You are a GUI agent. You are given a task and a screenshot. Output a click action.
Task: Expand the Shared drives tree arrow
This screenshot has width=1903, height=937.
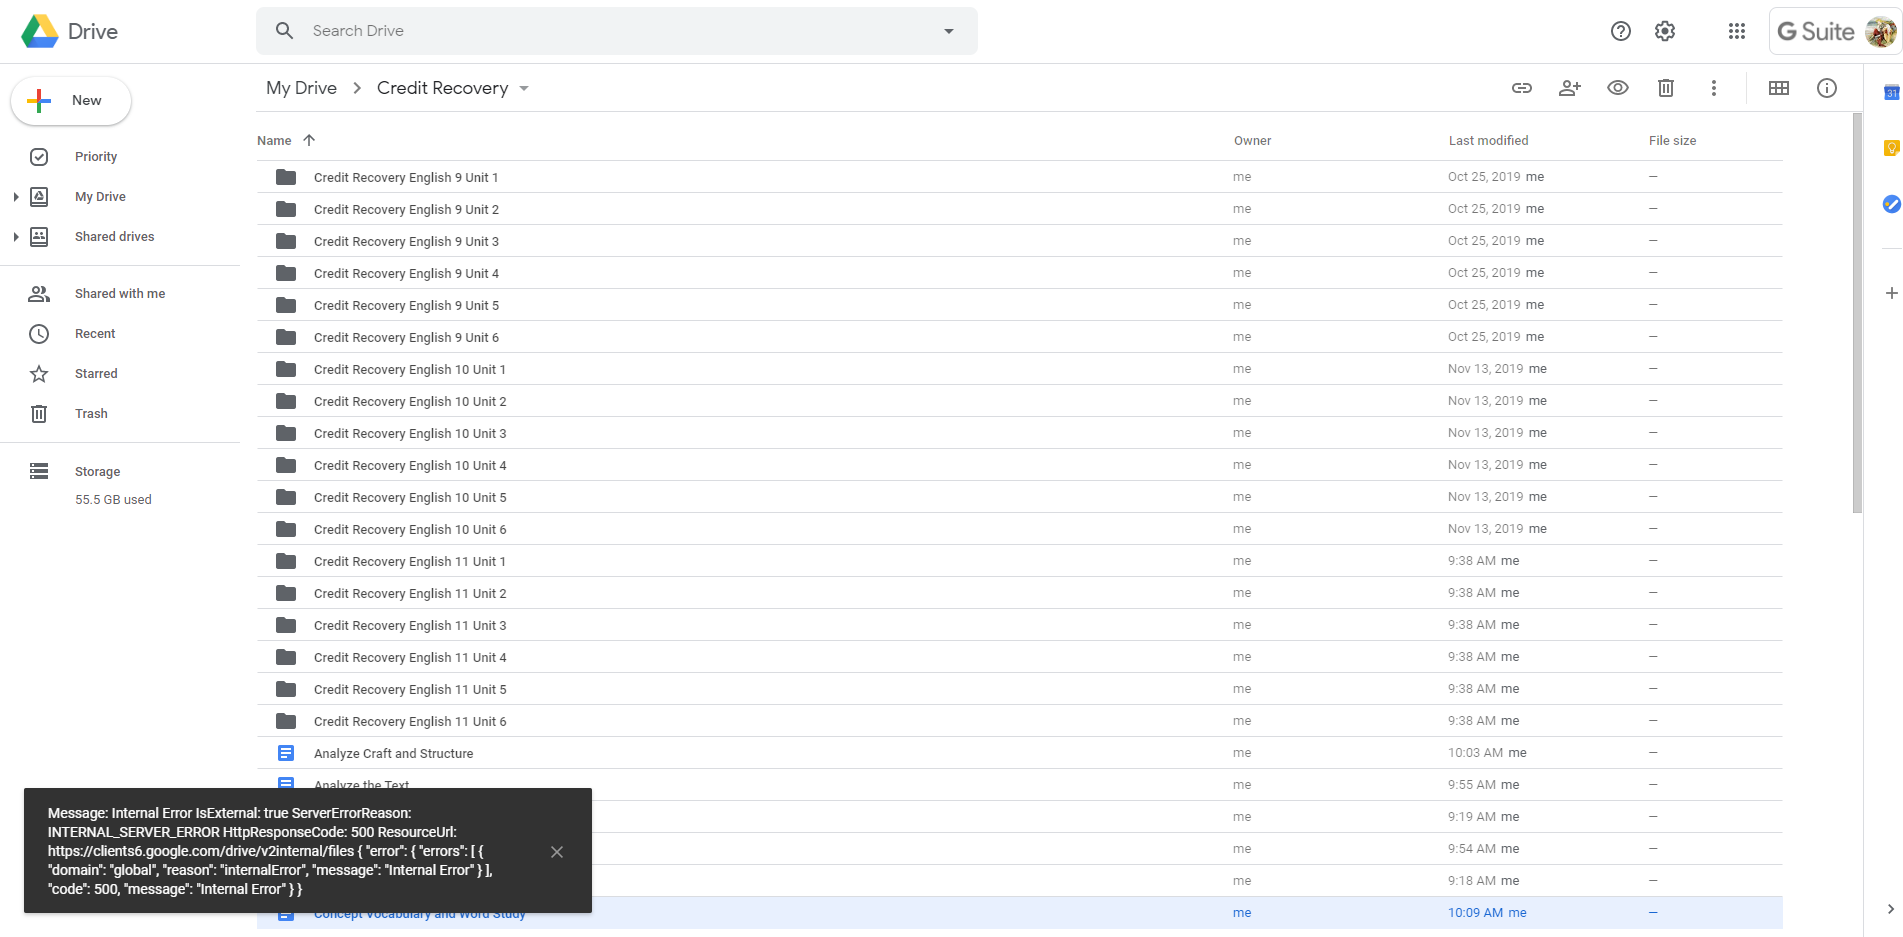[x=16, y=237]
